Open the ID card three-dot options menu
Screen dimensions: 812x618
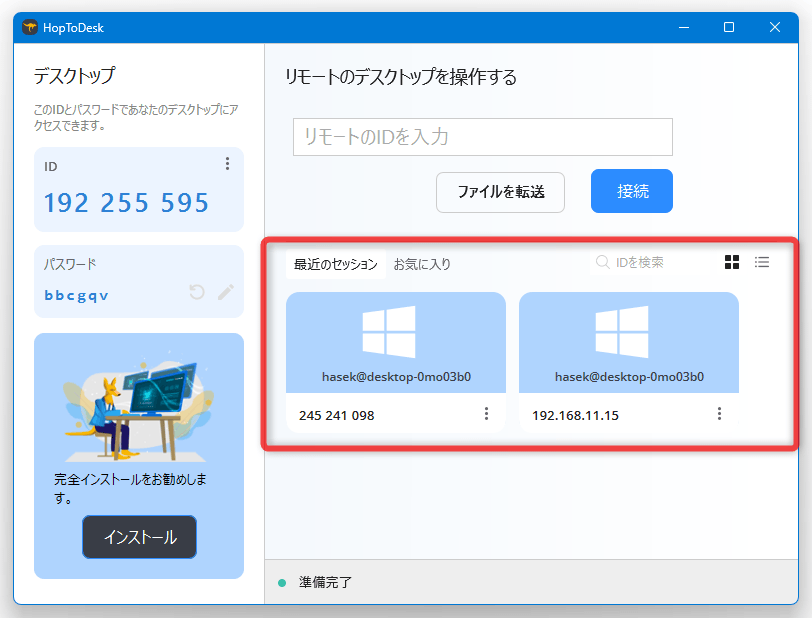227,164
